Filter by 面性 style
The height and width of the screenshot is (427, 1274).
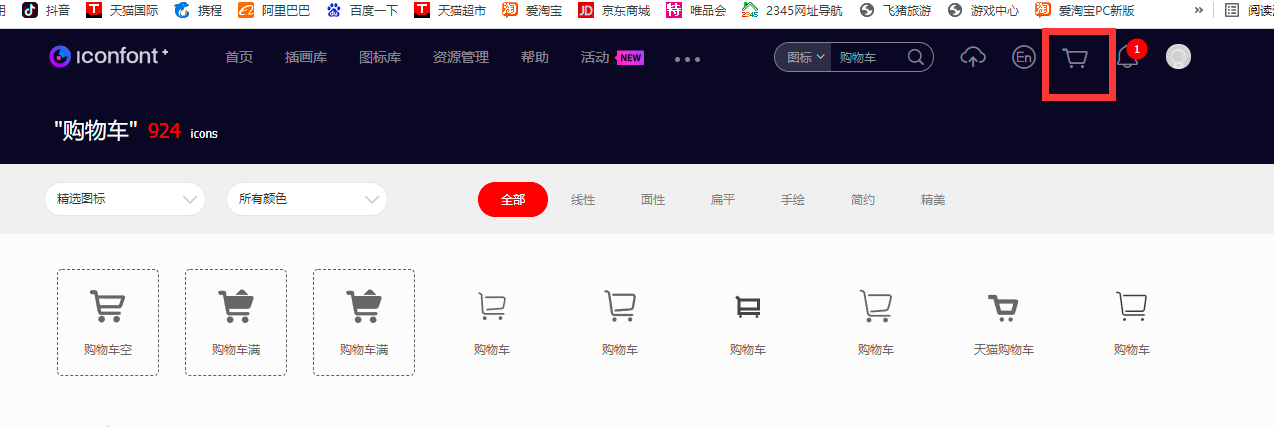653,200
